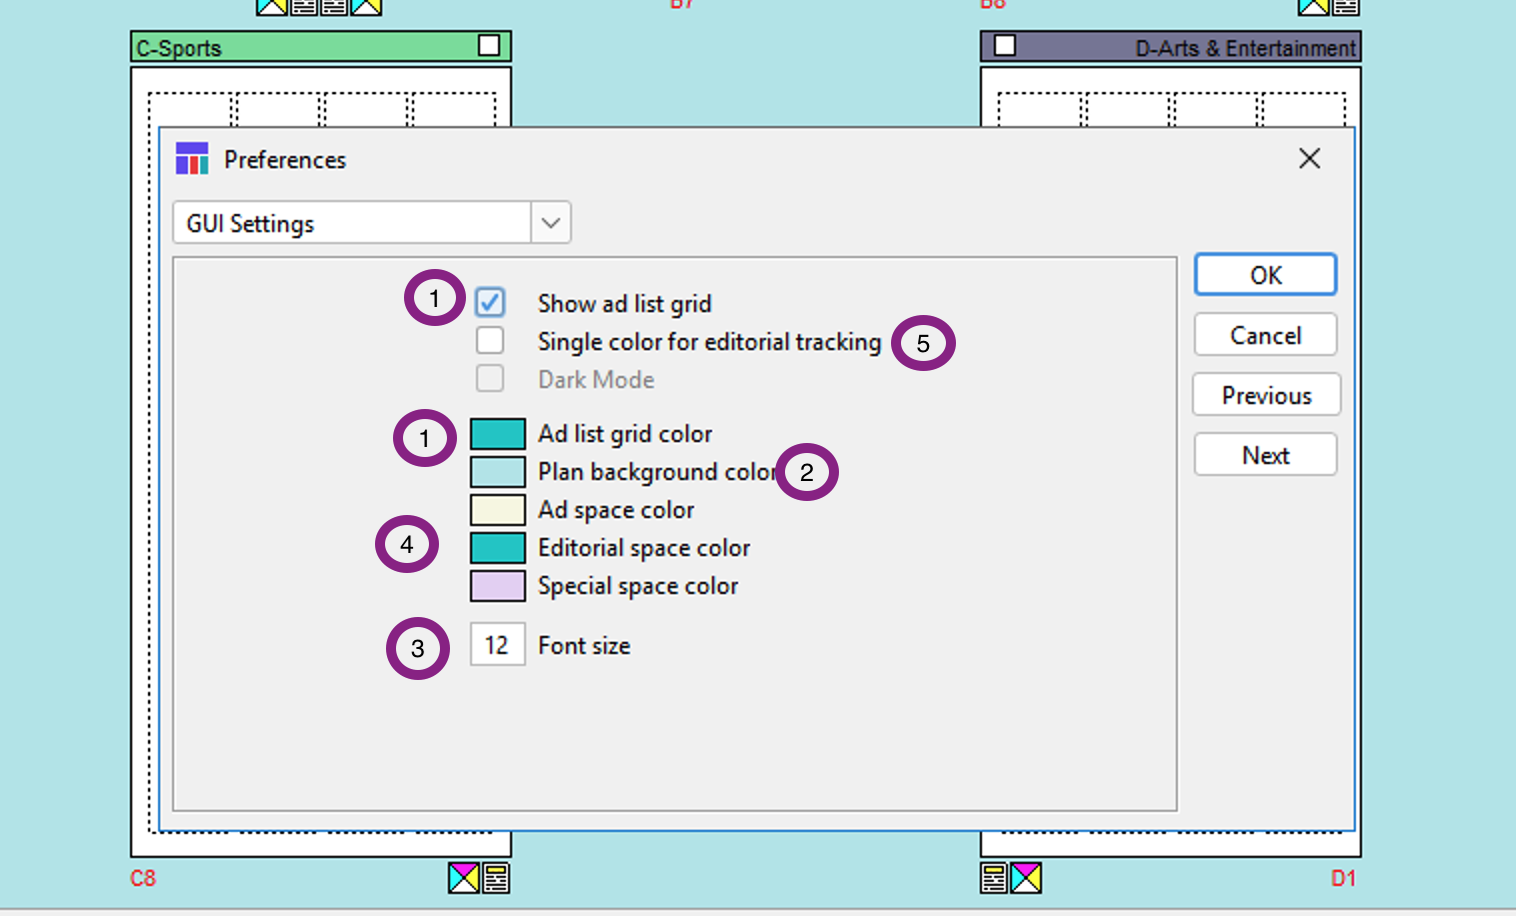Toggle the Show ad list grid checkbox
Viewport: 1516px width, 916px height.
(490, 302)
